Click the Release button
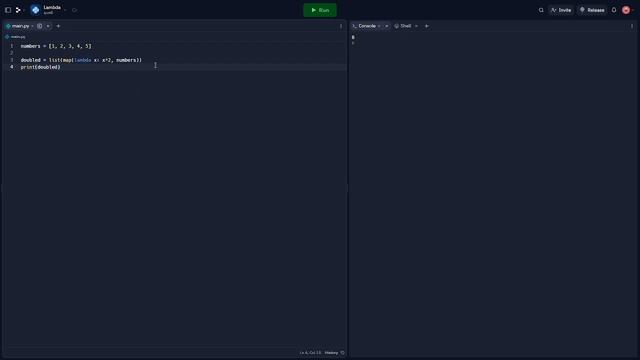This screenshot has height=360, width=640. click(x=592, y=10)
